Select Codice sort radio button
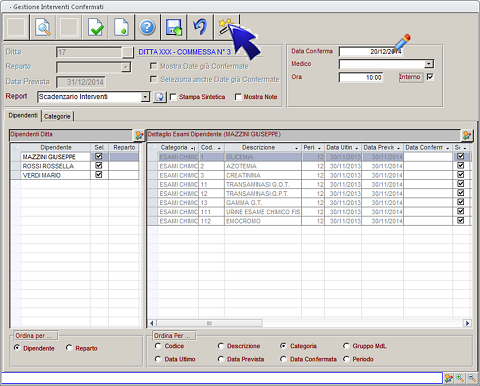 coord(158,346)
